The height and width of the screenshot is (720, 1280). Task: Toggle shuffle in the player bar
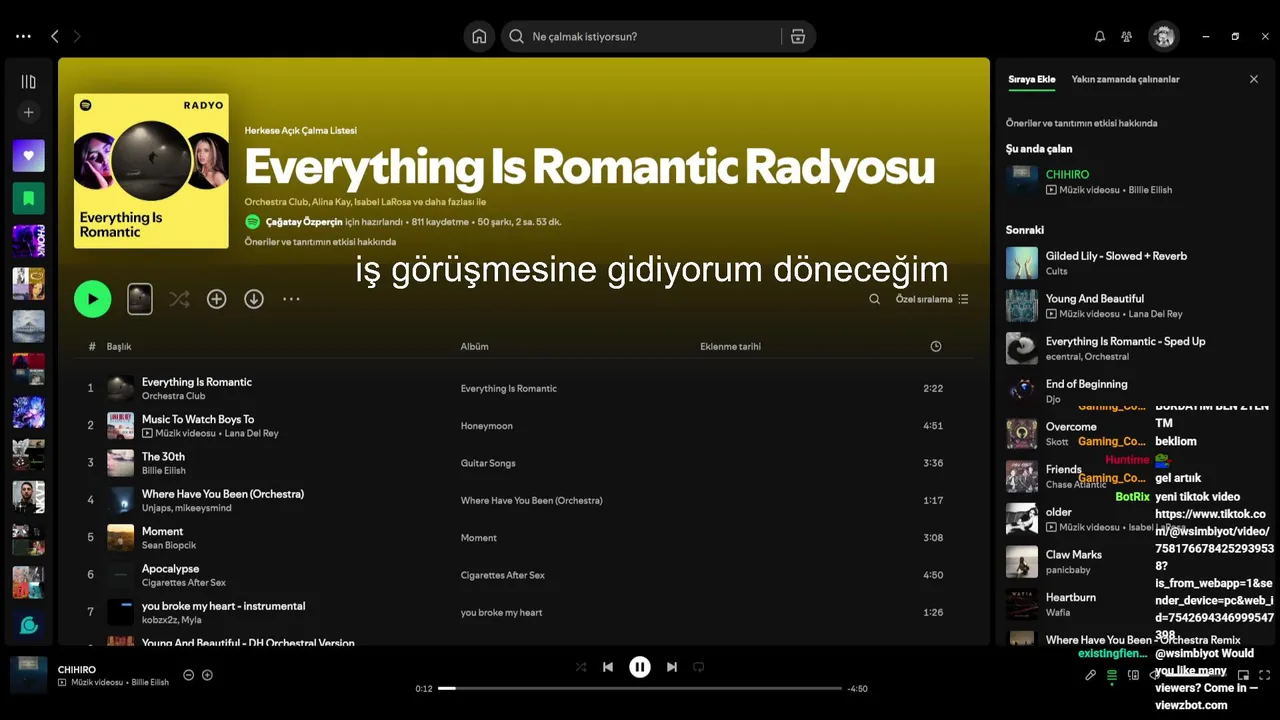click(x=581, y=667)
